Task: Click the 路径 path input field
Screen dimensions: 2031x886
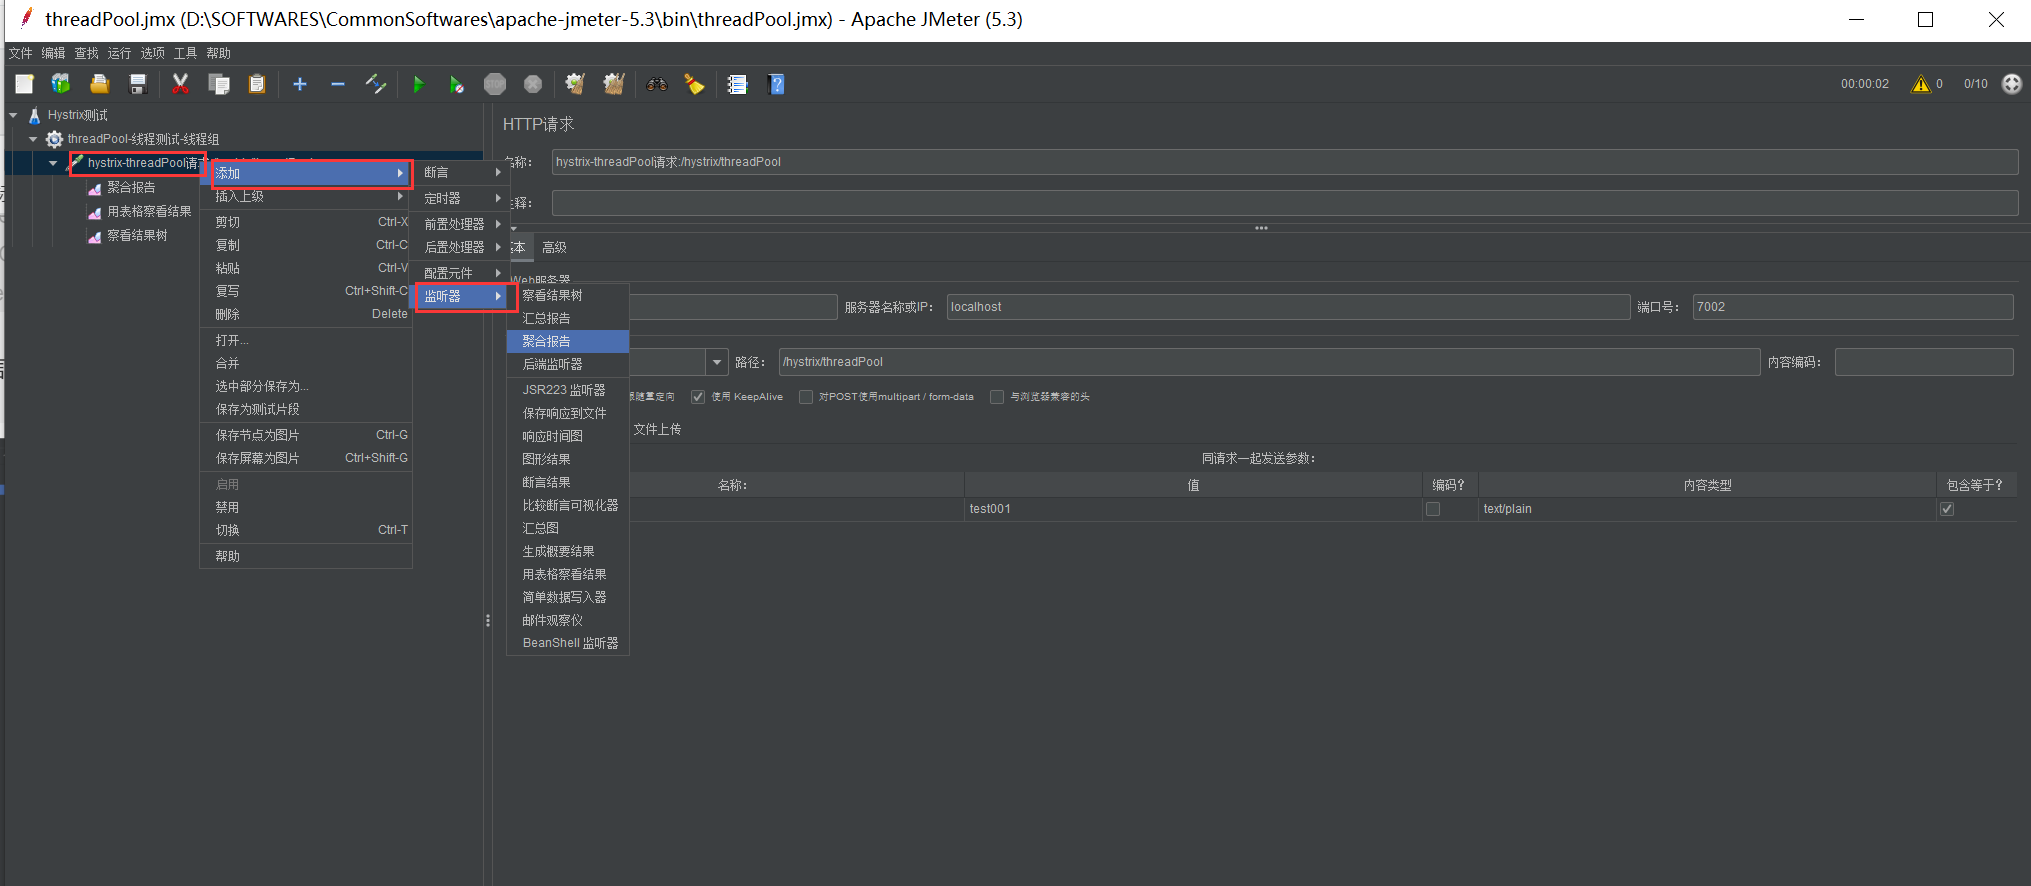Action: [x=1269, y=362]
